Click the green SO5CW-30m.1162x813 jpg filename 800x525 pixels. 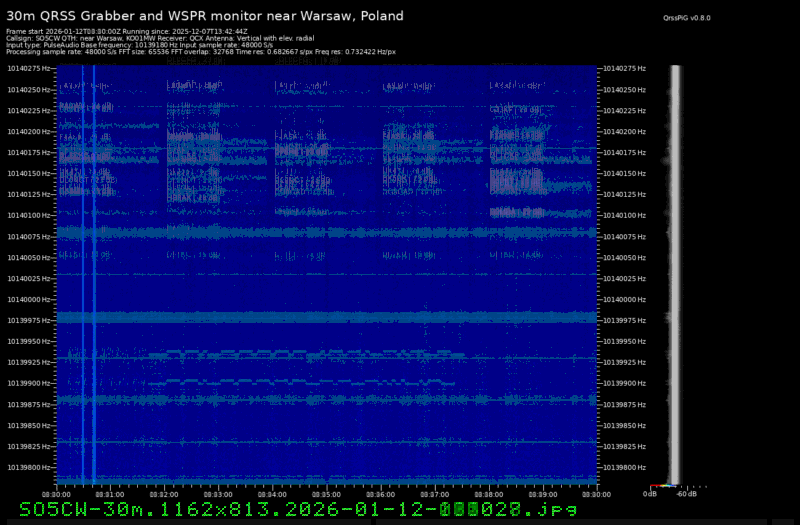(x=298, y=509)
